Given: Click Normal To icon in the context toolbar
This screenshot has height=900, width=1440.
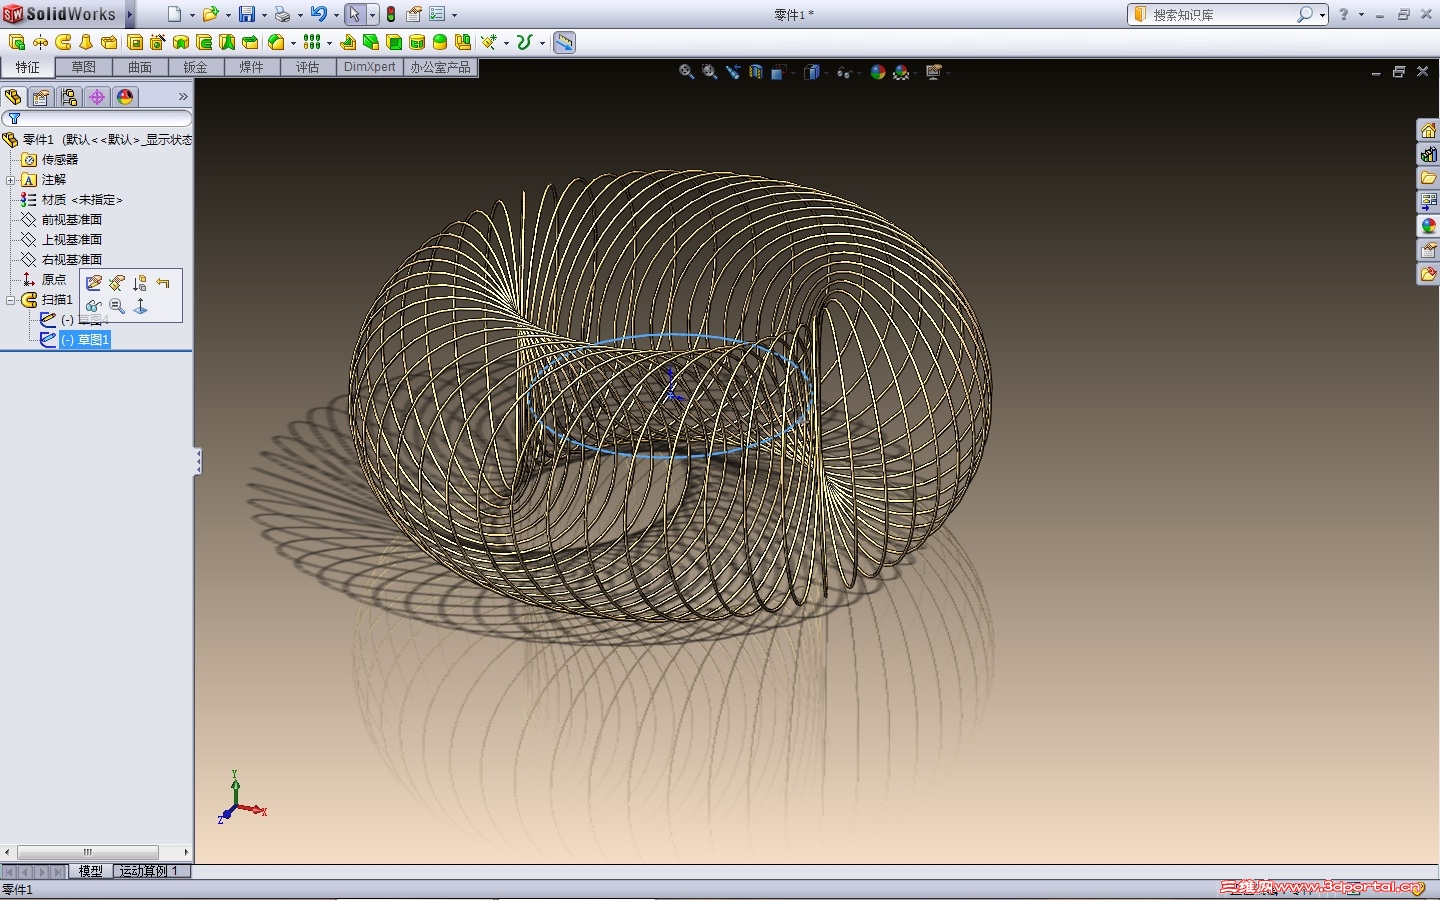Looking at the screenshot, I should point(140,306).
